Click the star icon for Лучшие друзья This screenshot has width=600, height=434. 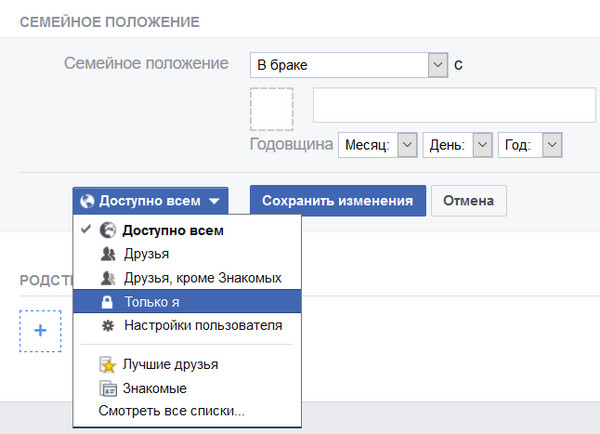coord(108,365)
